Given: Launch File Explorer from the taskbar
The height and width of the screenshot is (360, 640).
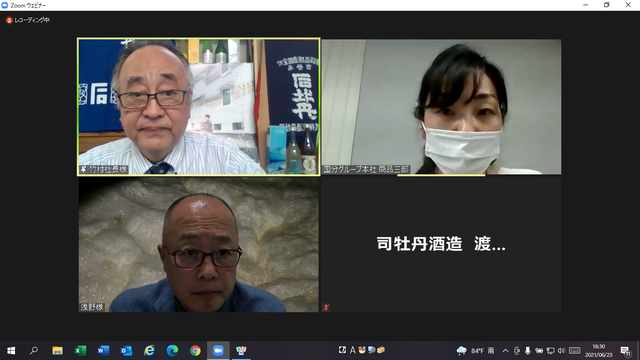Looking at the screenshot, I should (57, 350).
